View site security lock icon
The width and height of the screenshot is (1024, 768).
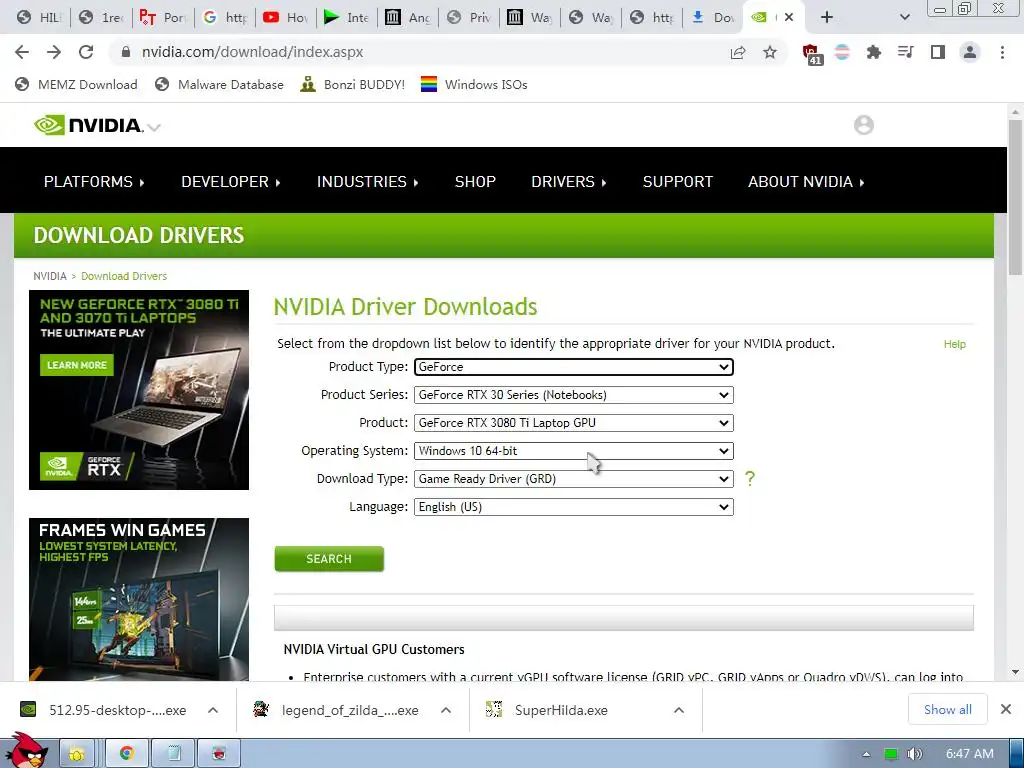click(x=126, y=52)
